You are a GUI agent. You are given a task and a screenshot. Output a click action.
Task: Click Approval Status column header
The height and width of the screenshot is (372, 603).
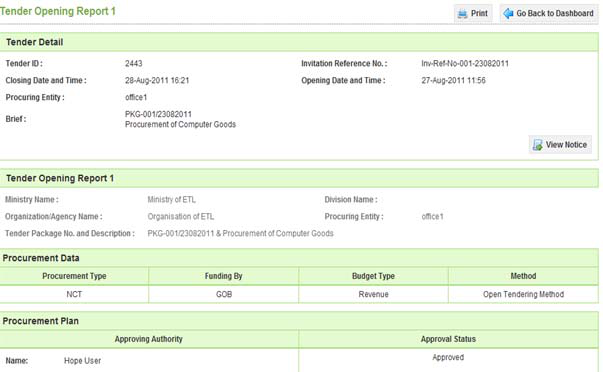point(448,339)
